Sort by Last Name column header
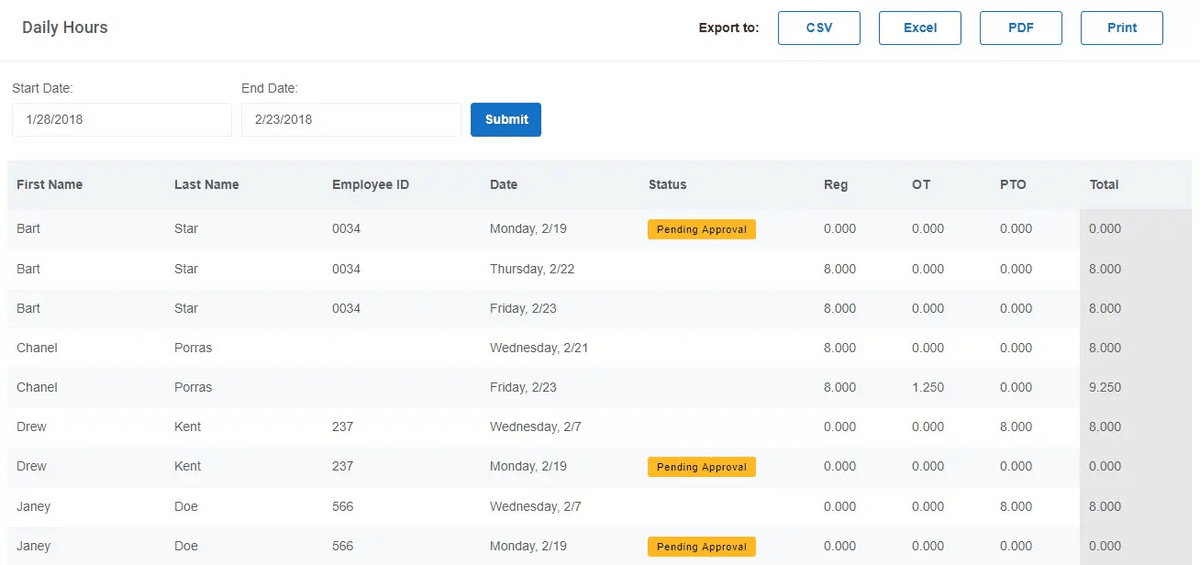 click(x=207, y=184)
